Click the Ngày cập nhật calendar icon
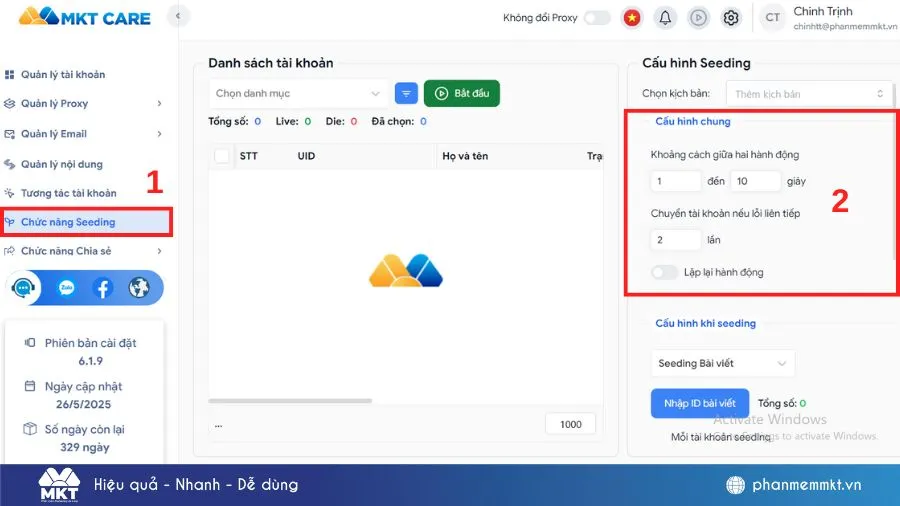The image size is (900, 506). (x=30, y=386)
